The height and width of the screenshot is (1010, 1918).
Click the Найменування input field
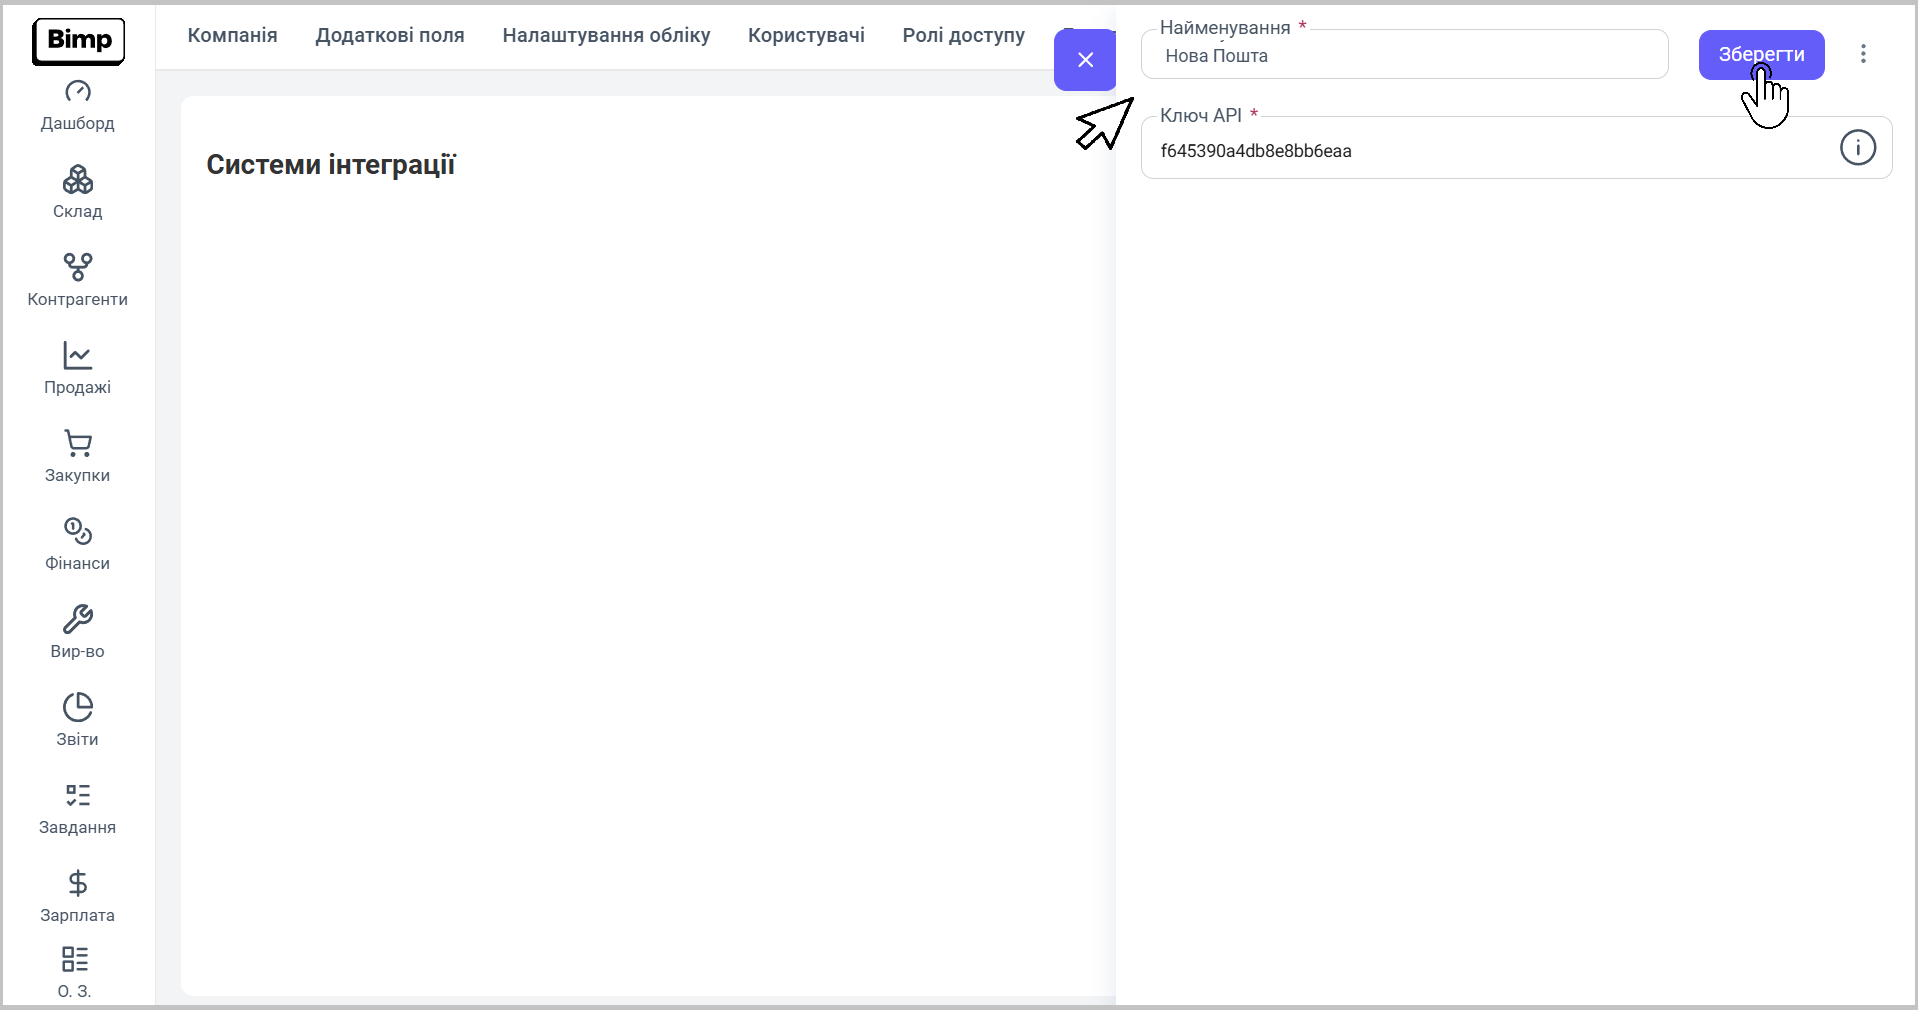[x=1404, y=56]
